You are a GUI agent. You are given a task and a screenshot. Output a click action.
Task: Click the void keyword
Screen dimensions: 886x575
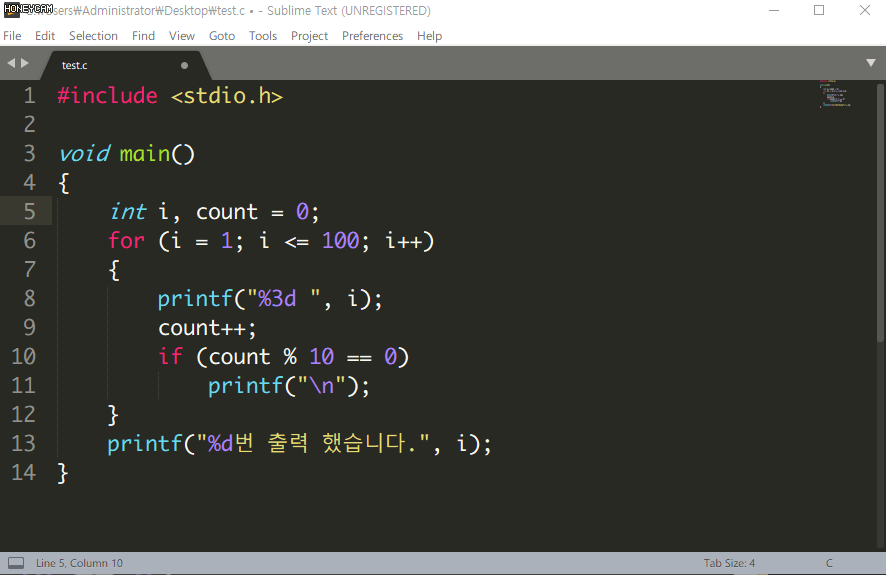pyautogui.click(x=84, y=154)
